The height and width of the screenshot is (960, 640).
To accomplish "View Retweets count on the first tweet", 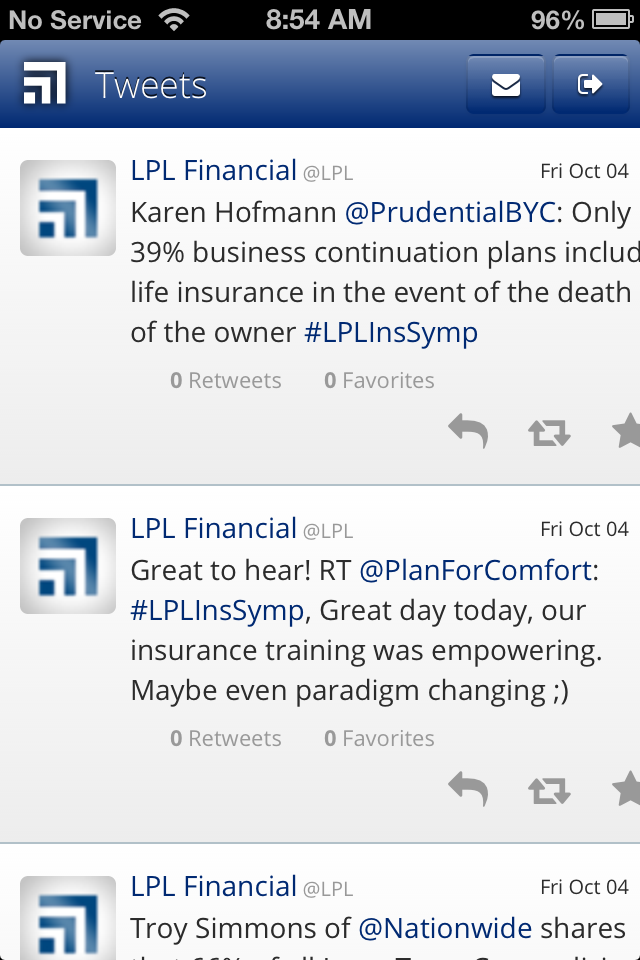I will [x=226, y=381].
